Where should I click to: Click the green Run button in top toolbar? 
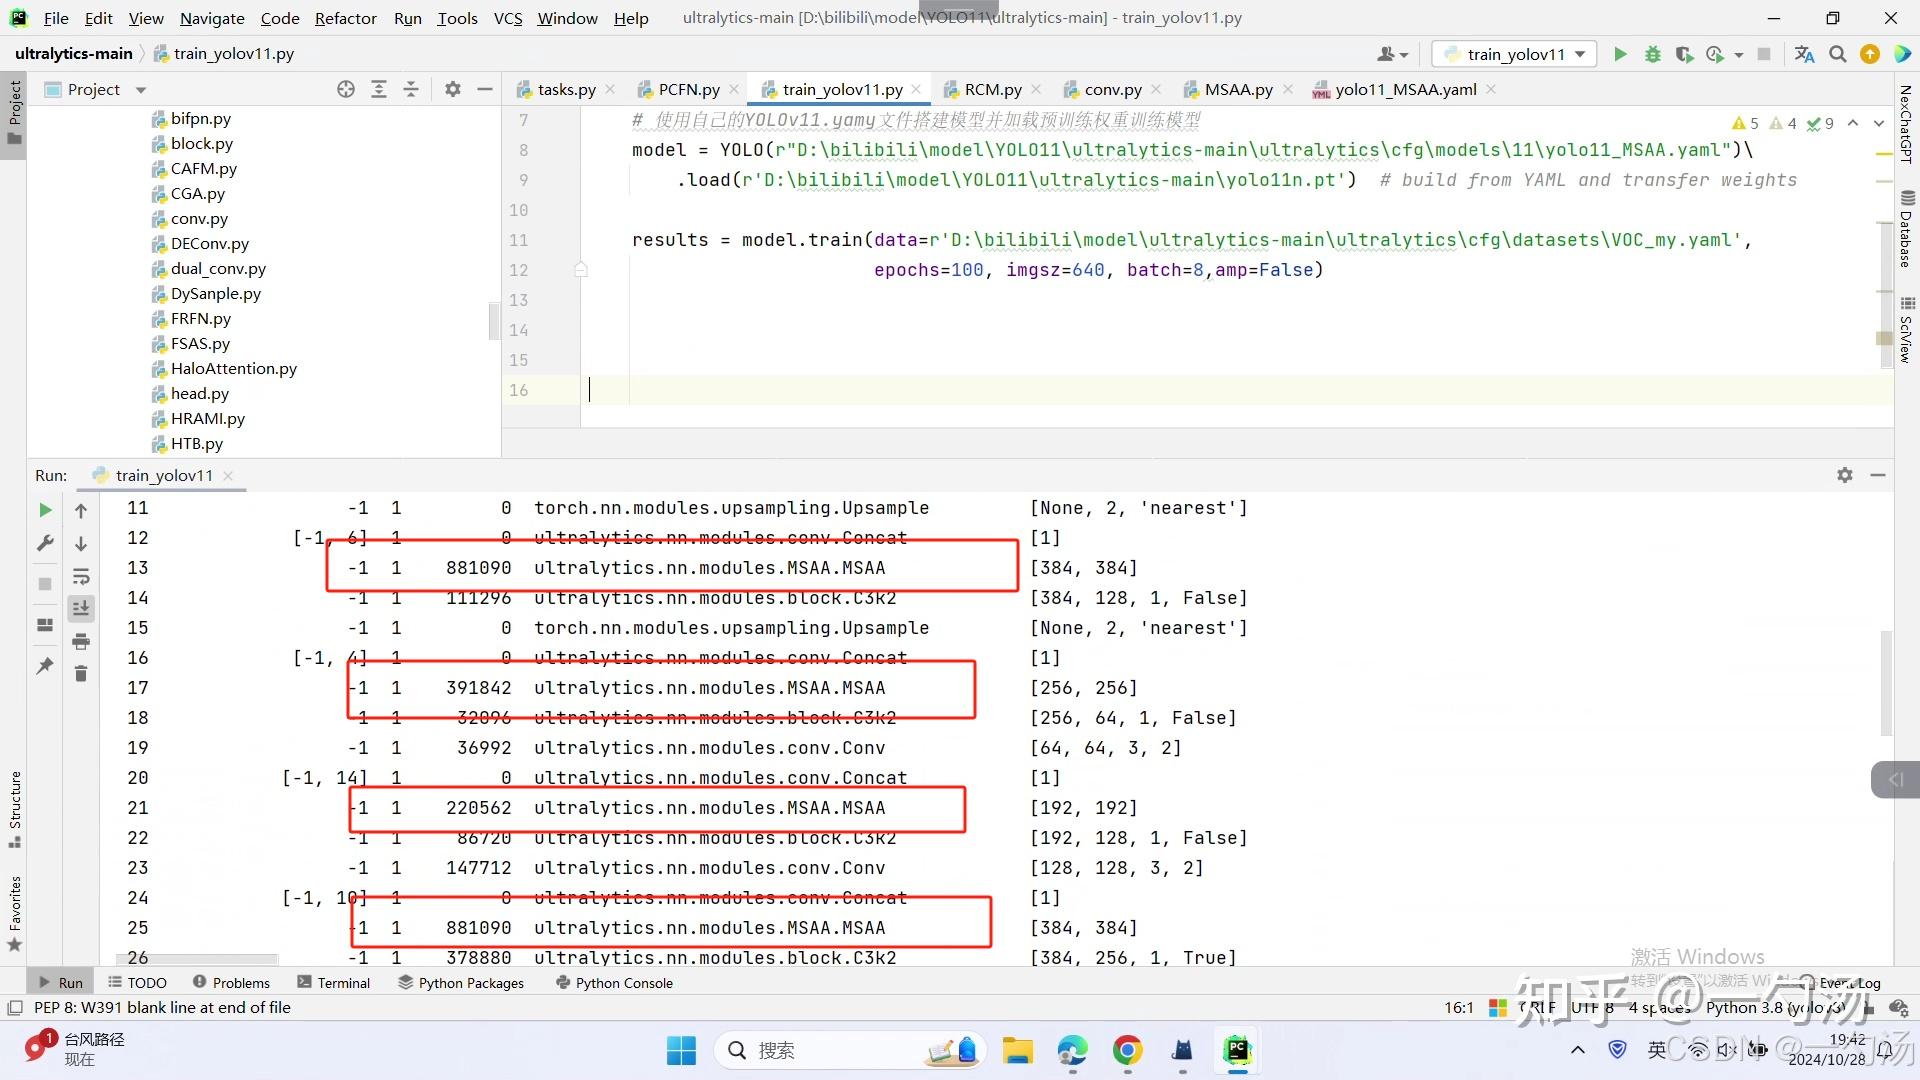point(1620,54)
